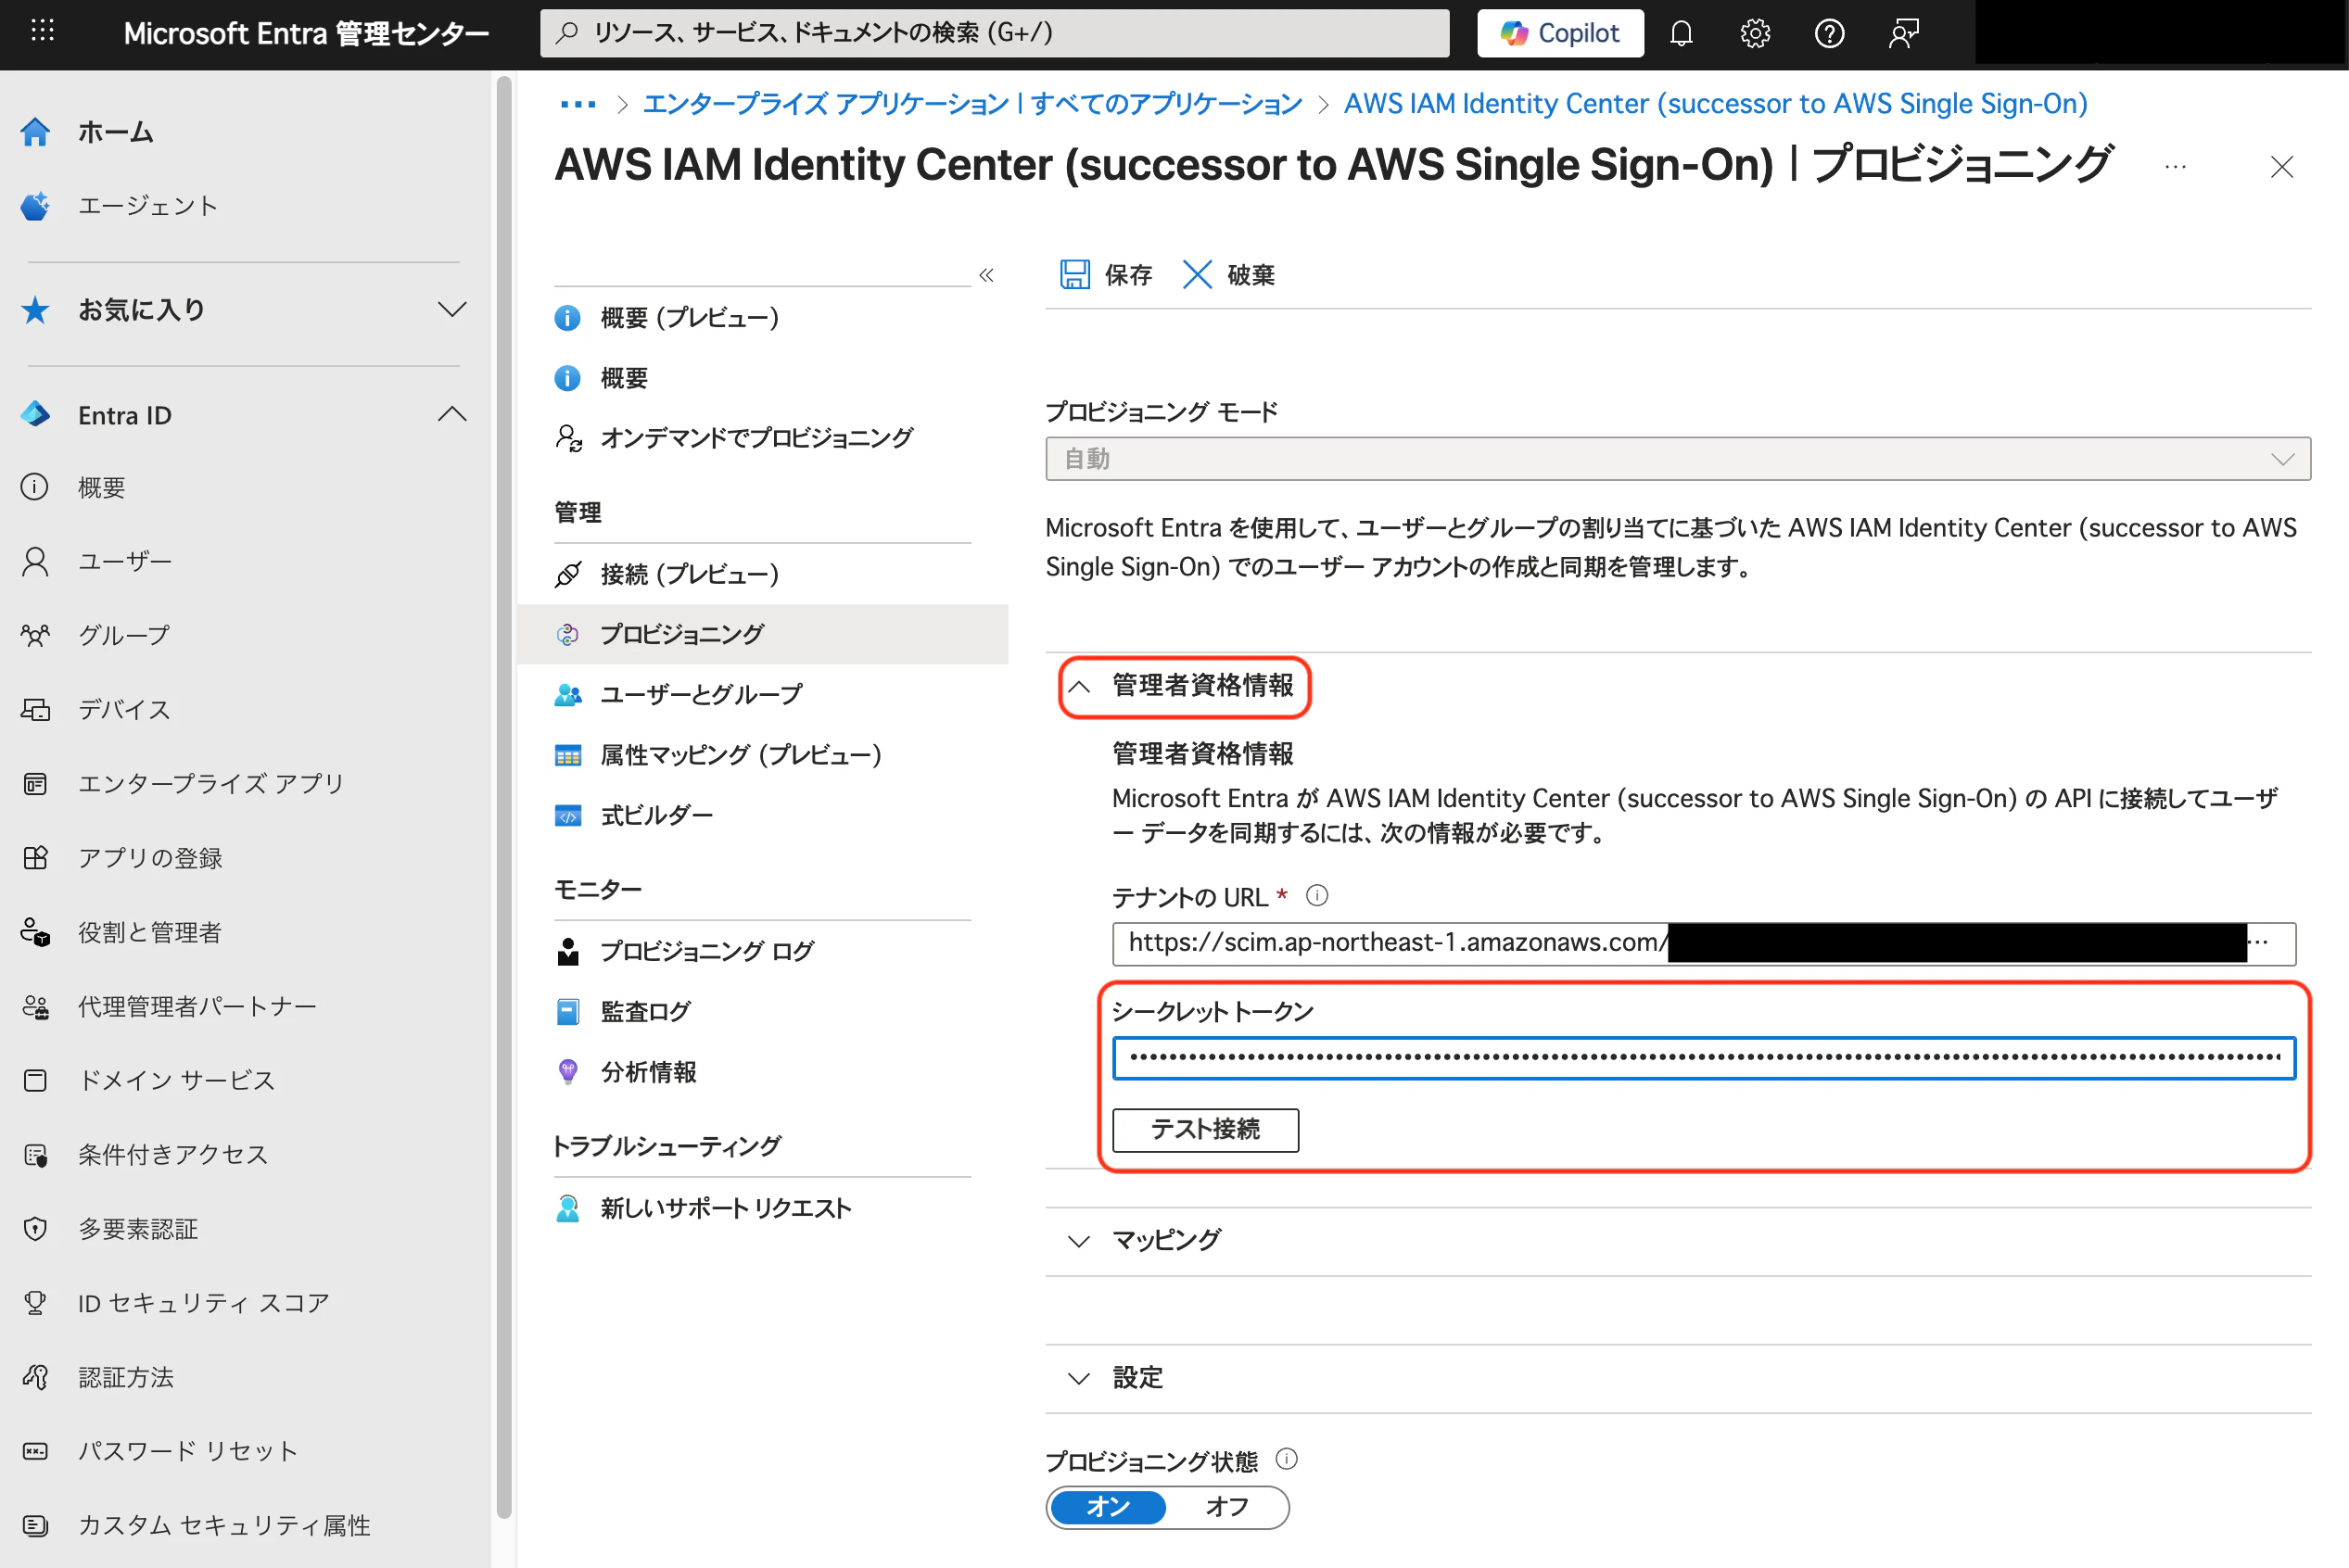Click the 式ビルダー icon
Image resolution: width=2349 pixels, height=1568 pixels.
point(568,815)
